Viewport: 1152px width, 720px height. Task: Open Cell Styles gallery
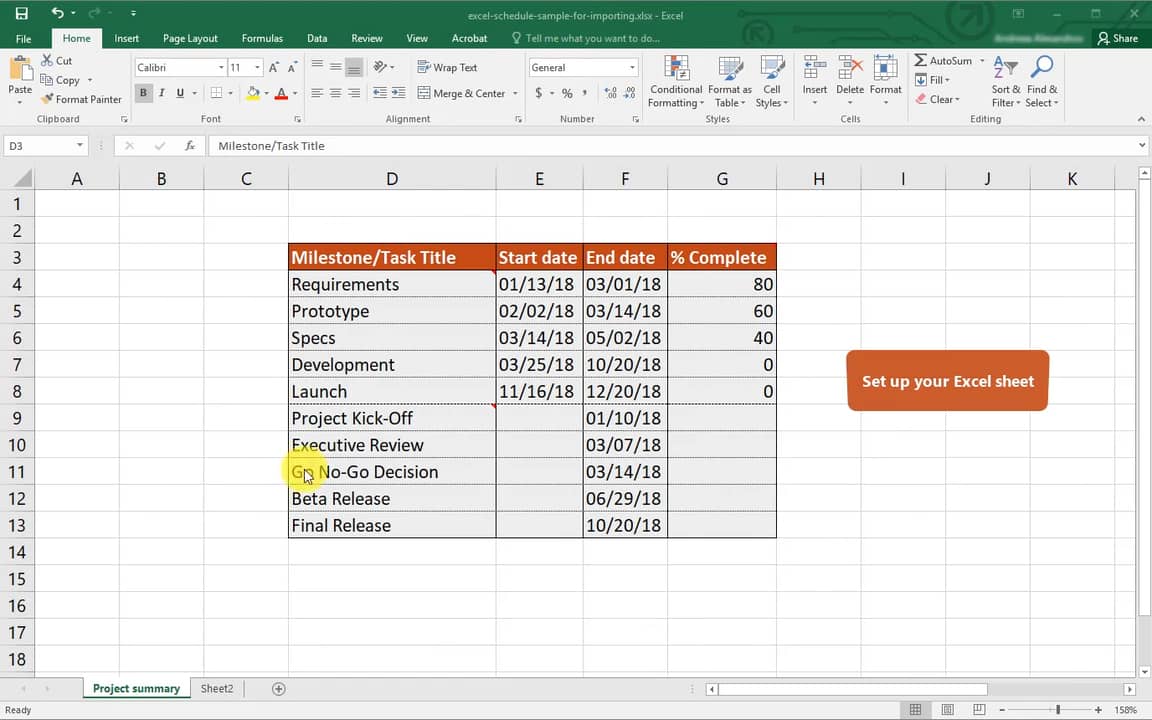[x=771, y=82]
